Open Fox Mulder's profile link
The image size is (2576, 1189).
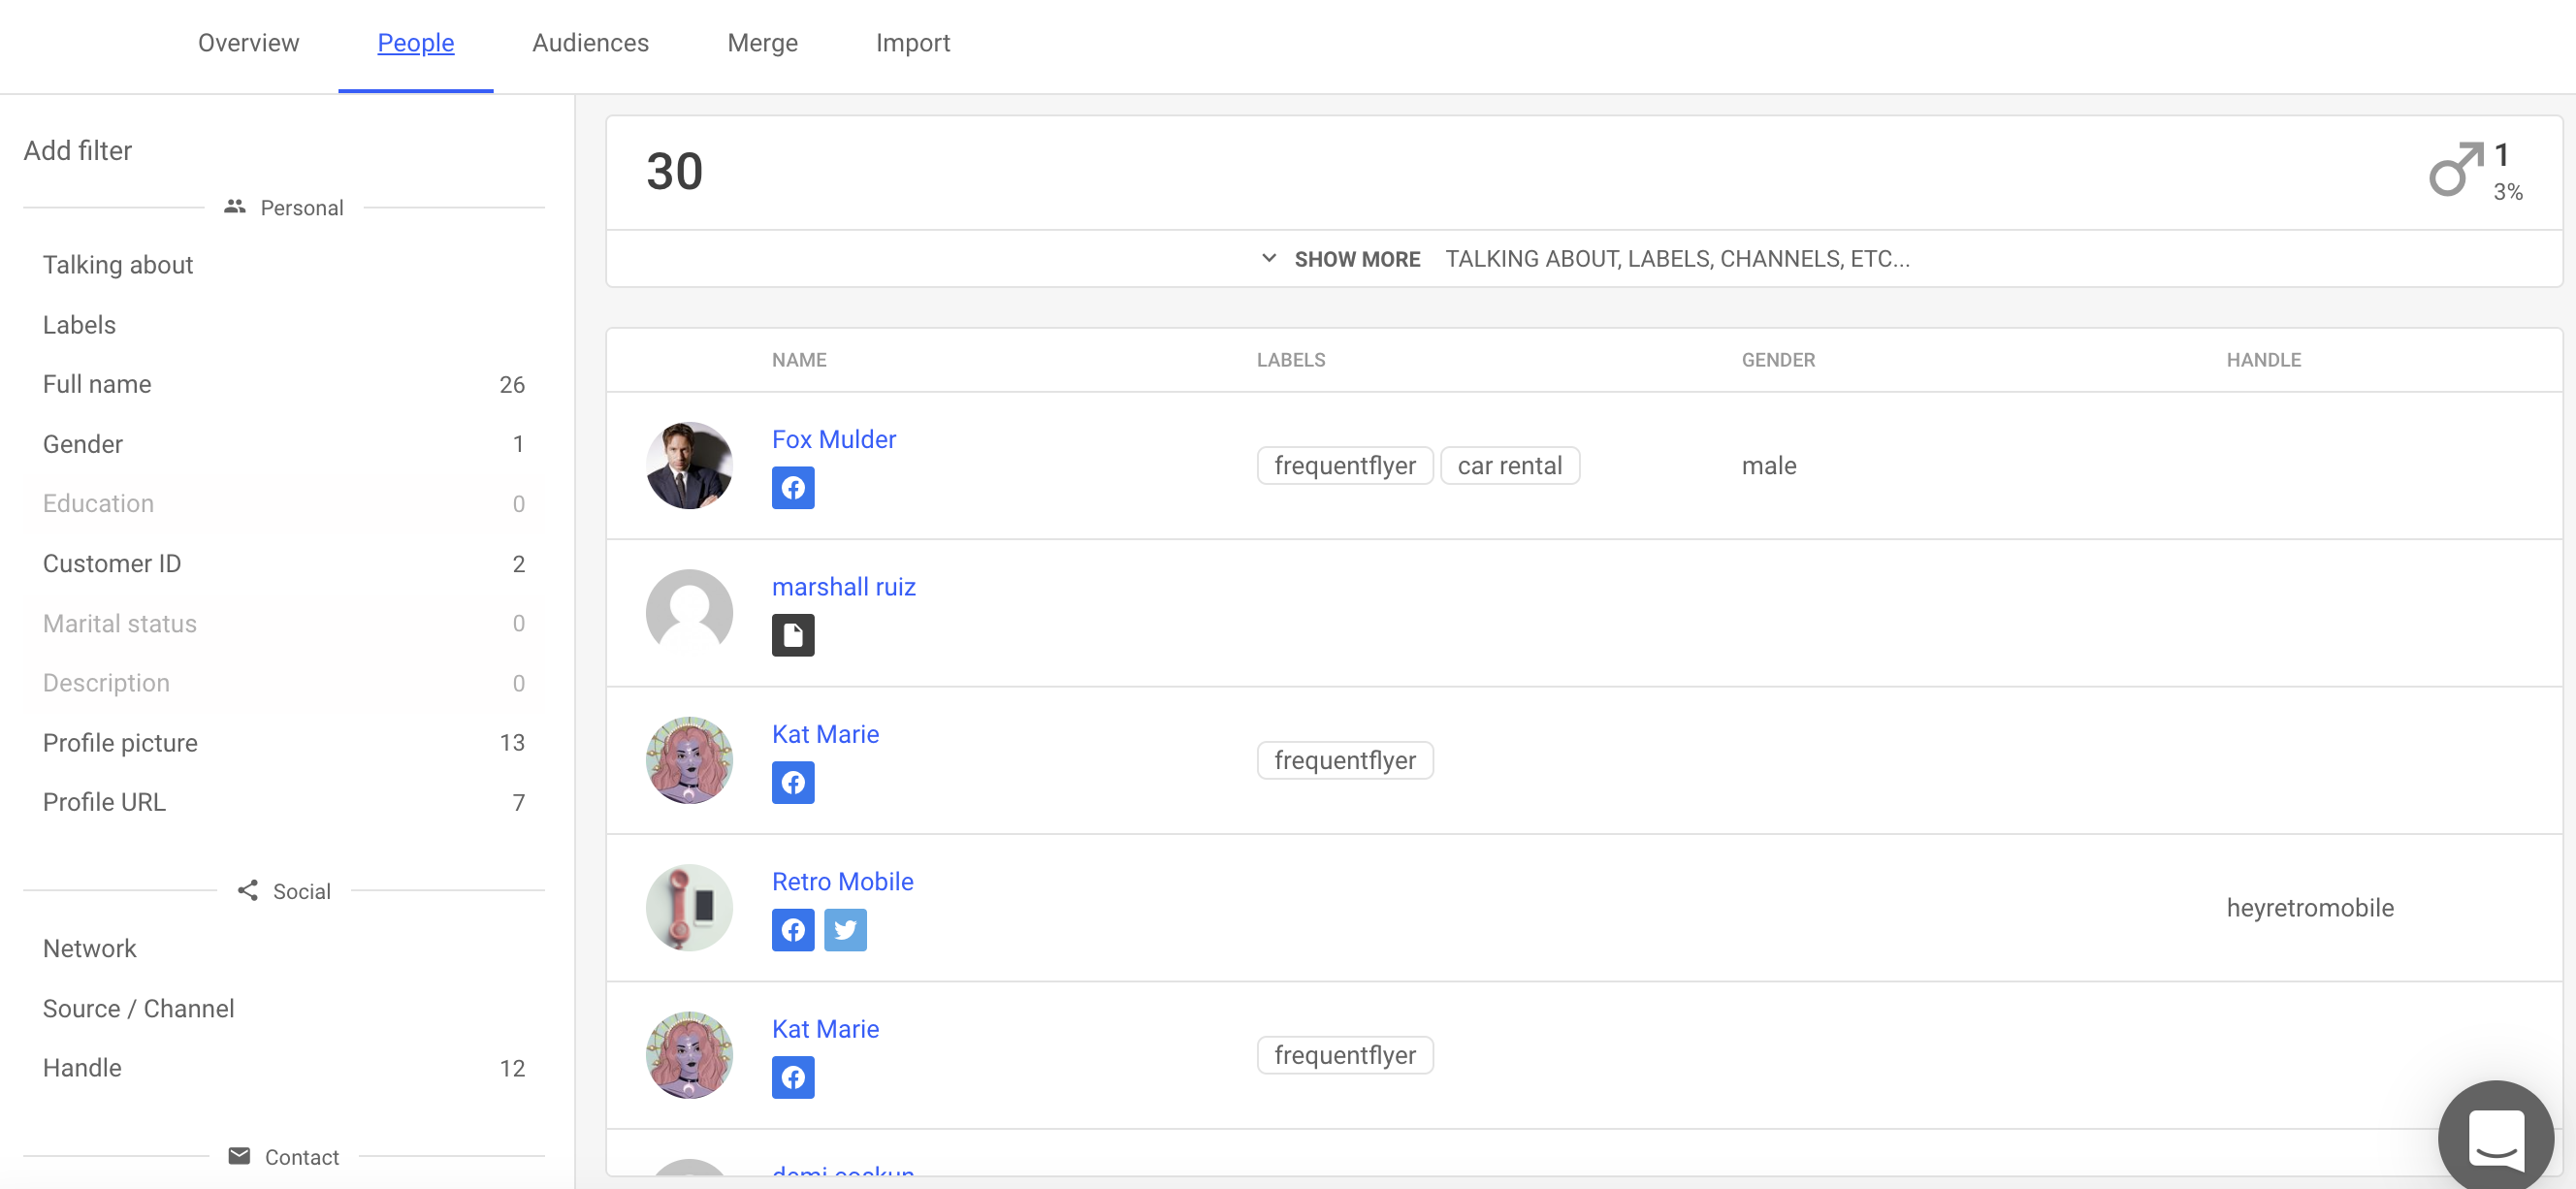[x=833, y=439]
